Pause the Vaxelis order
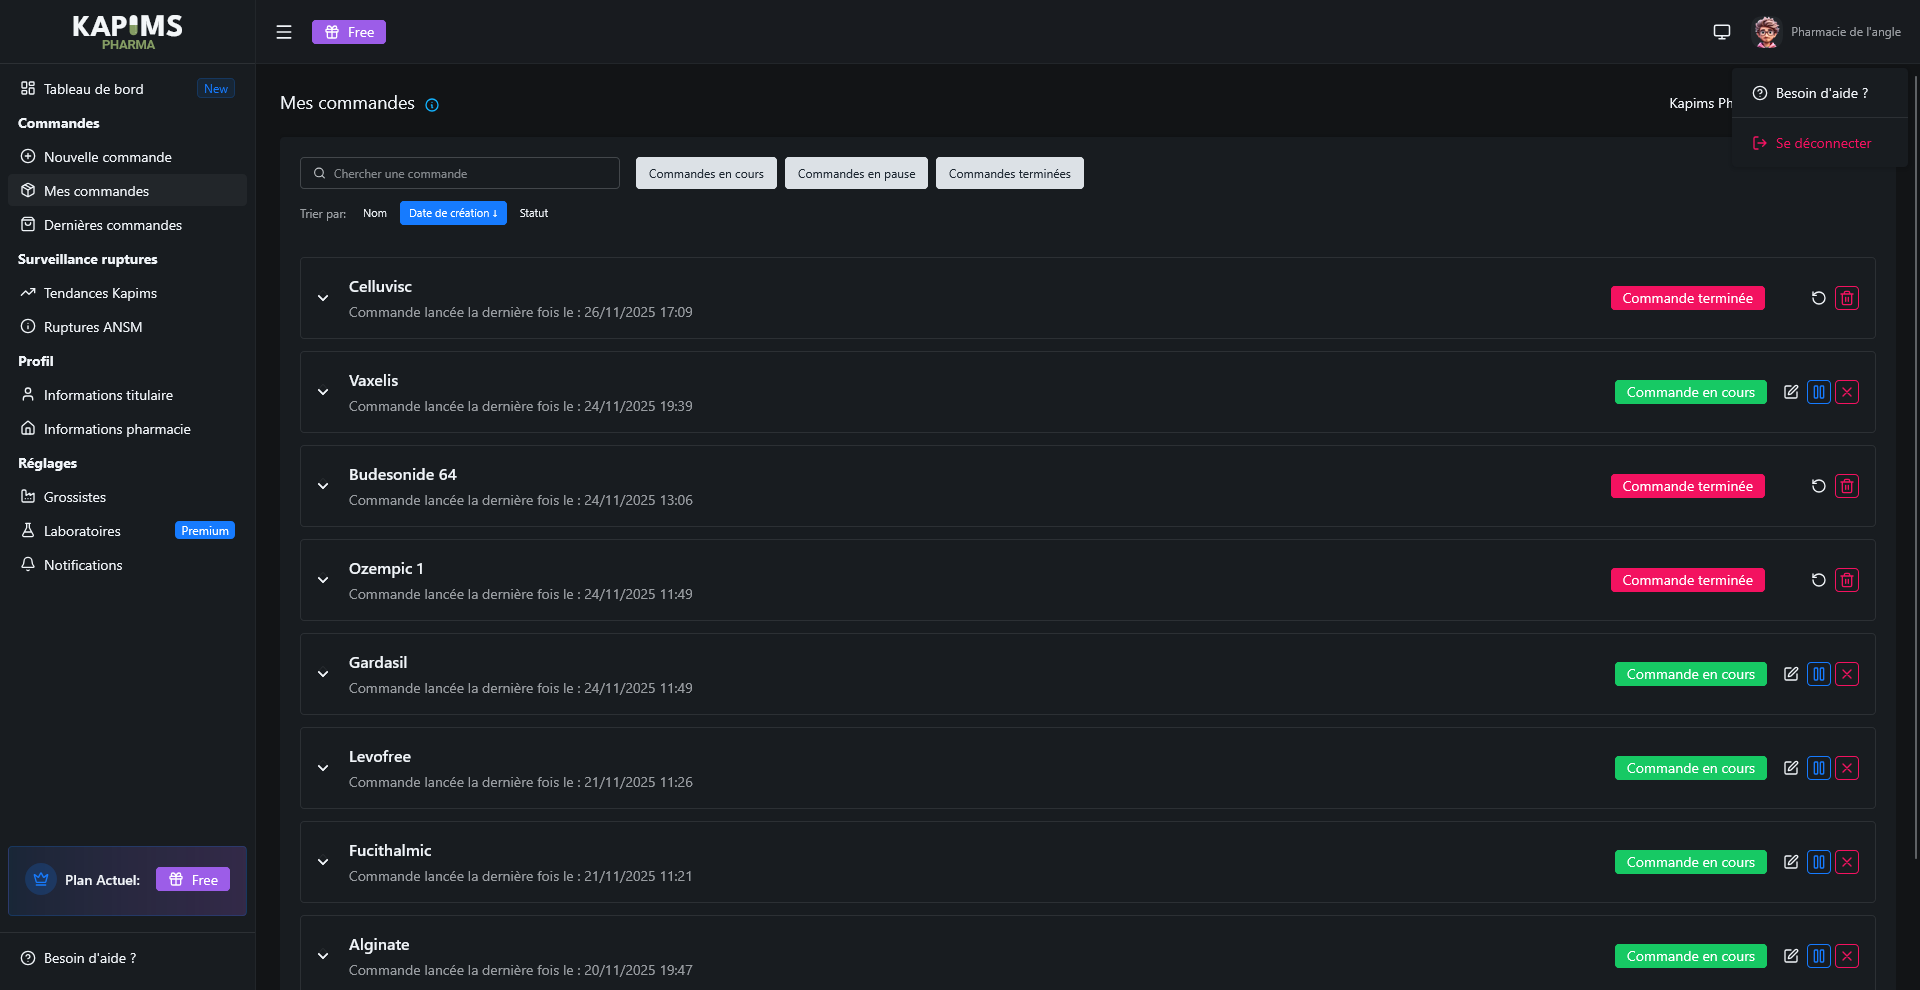1920x990 pixels. pos(1818,392)
